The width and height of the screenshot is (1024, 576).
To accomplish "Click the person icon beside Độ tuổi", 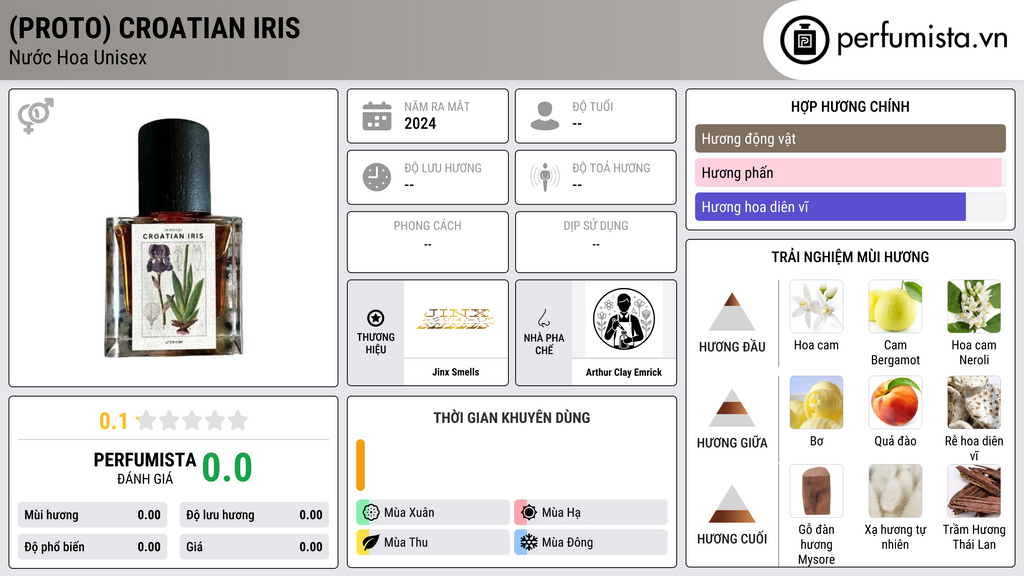I will 545,116.
